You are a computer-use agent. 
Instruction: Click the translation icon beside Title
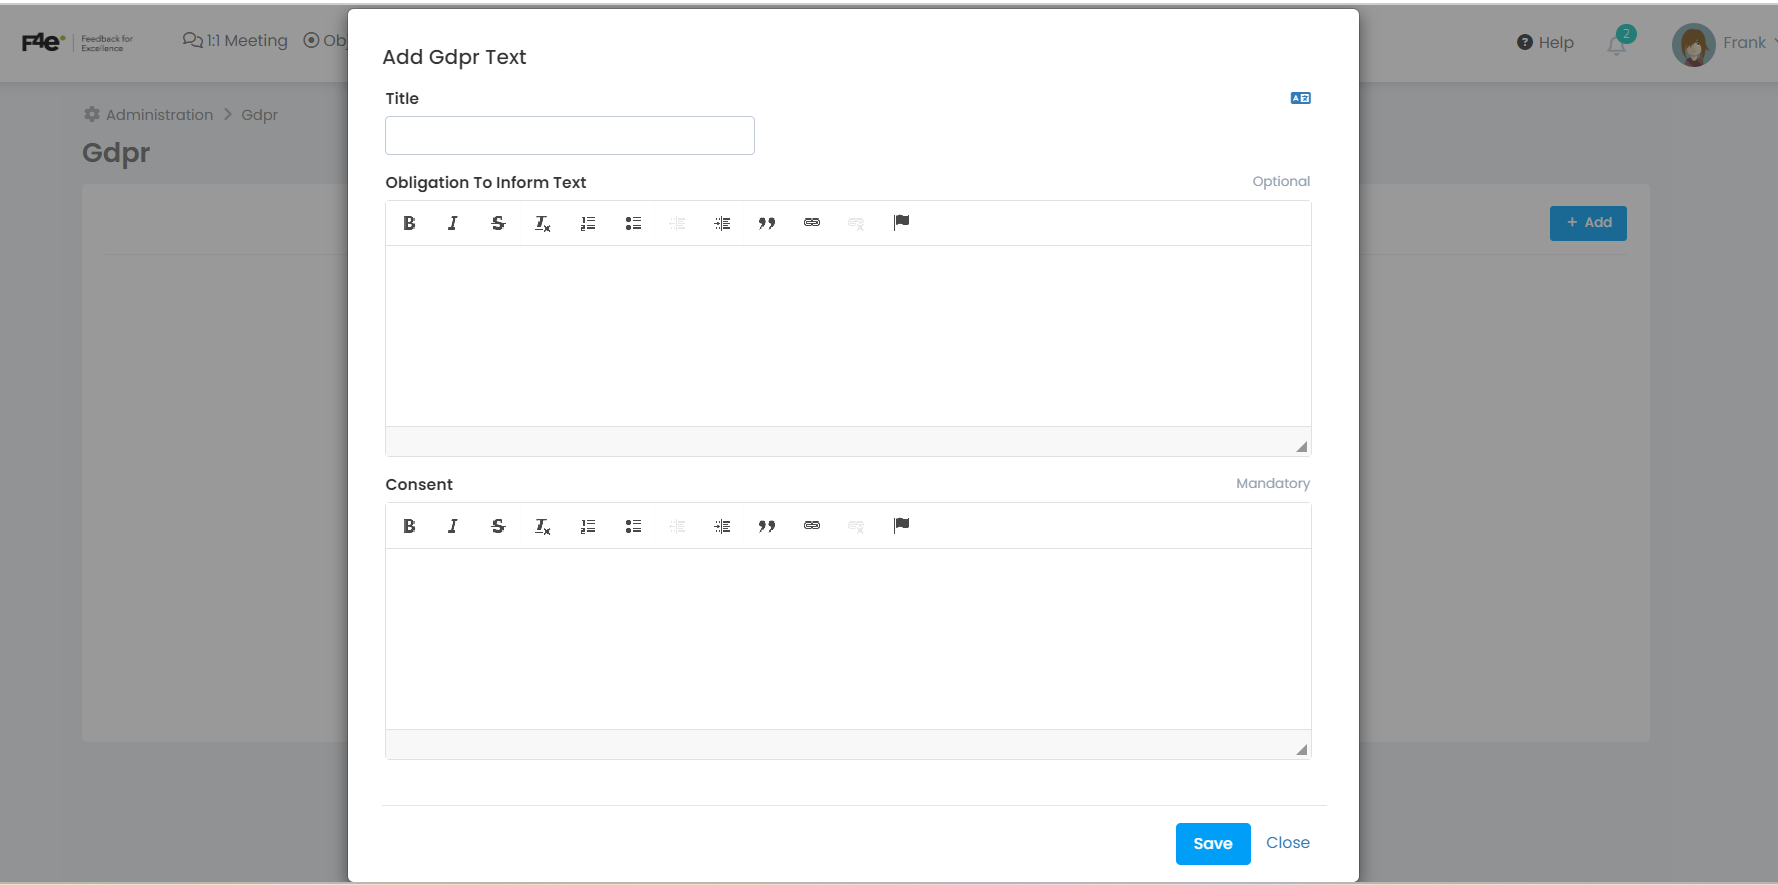tap(1300, 98)
